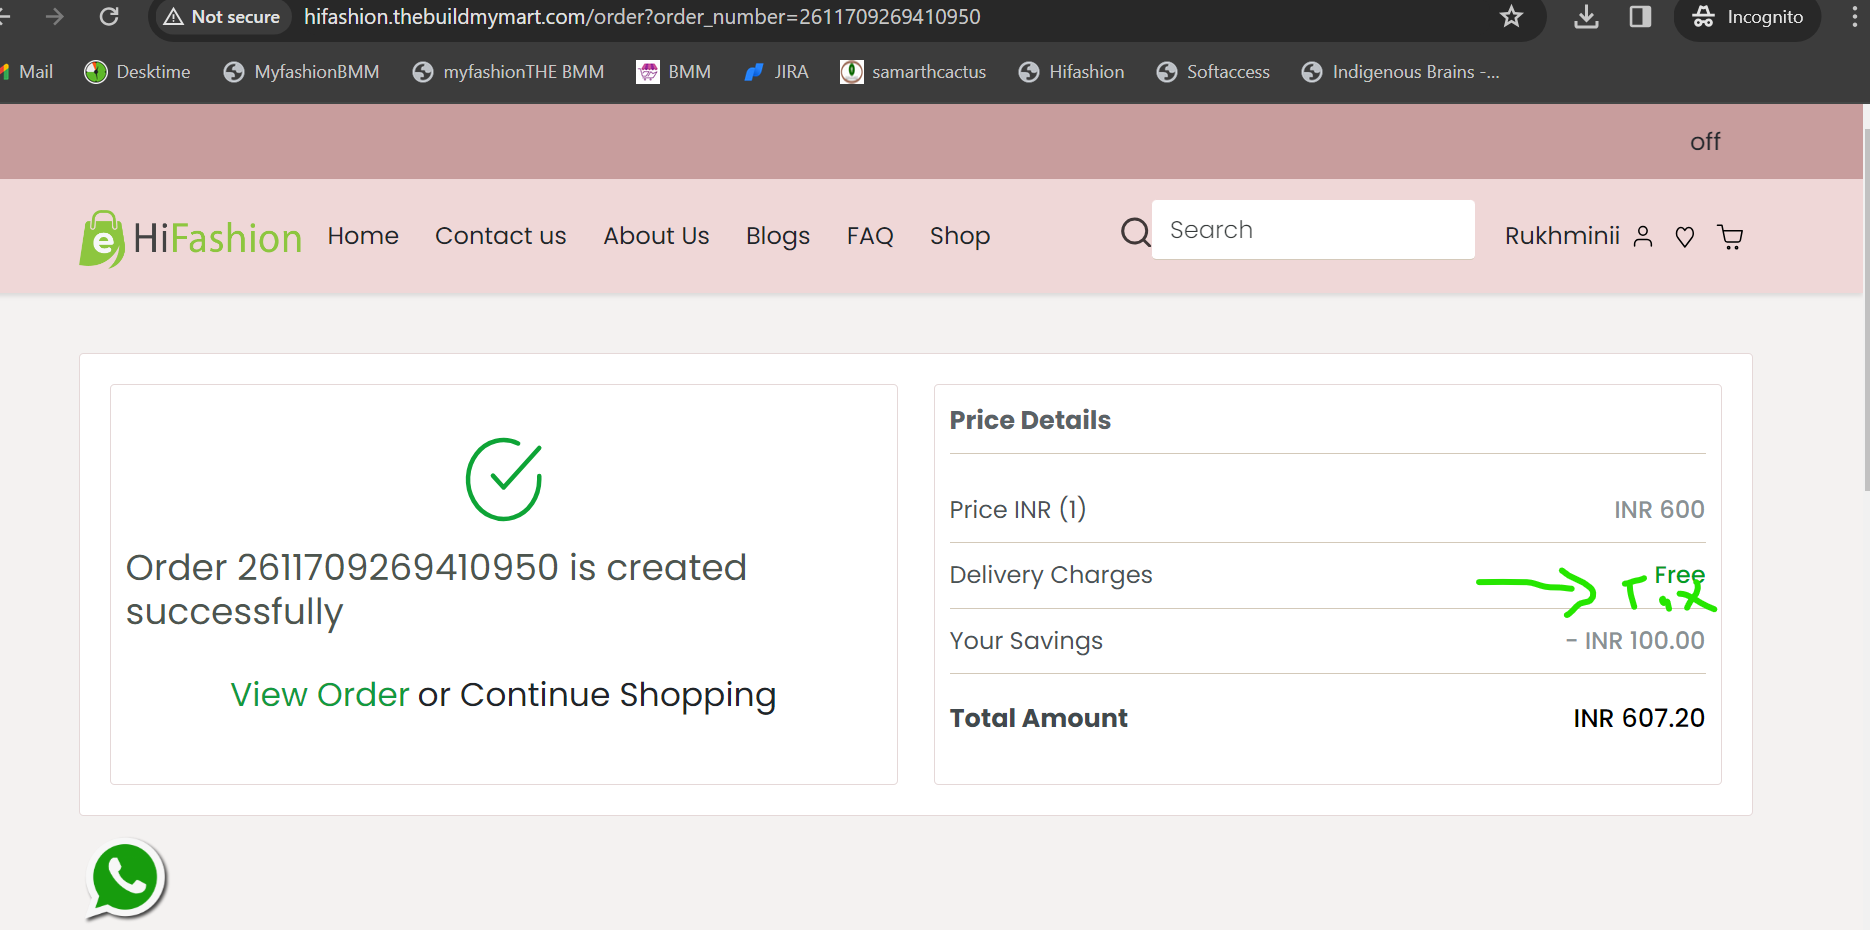This screenshot has height=930, width=1870.
Task: Select the Price Details heading
Action: tap(1030, 420)
